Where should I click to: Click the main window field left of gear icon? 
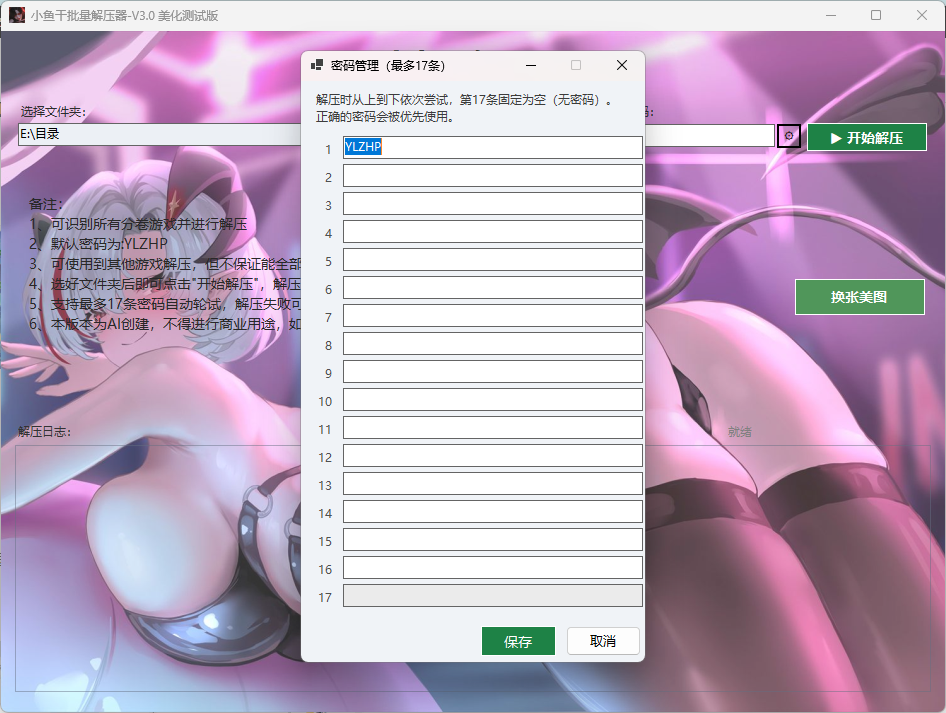pyautogui.click(x=710, y=135)
